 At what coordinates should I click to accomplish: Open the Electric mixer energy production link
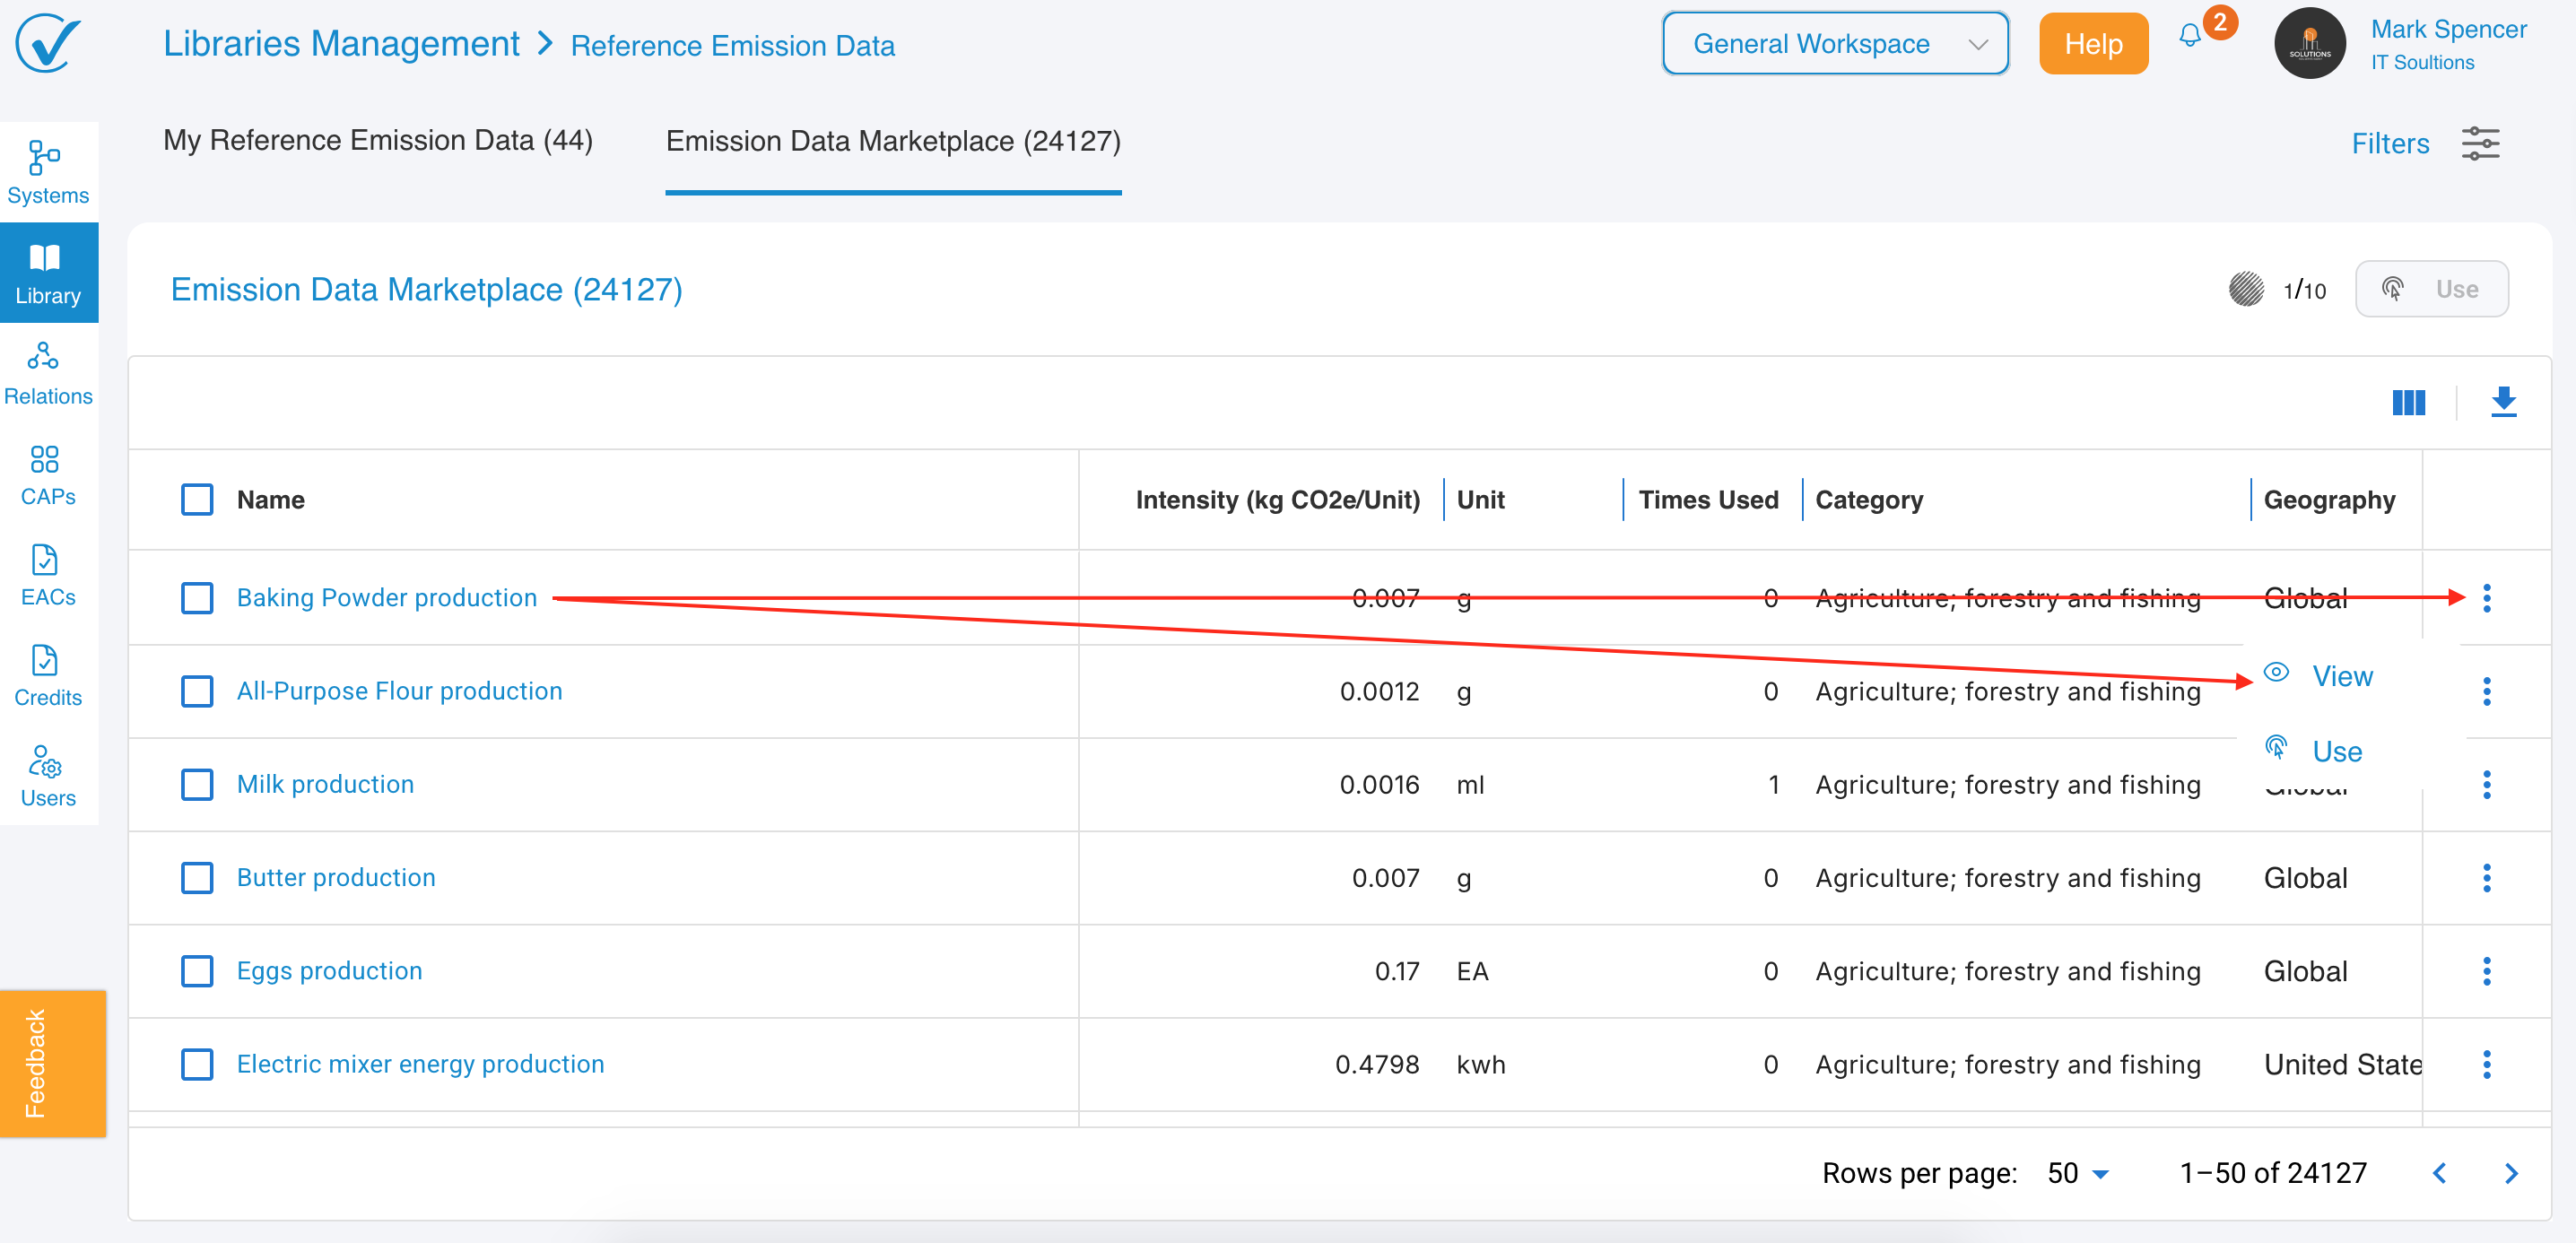coord(420,1064)
